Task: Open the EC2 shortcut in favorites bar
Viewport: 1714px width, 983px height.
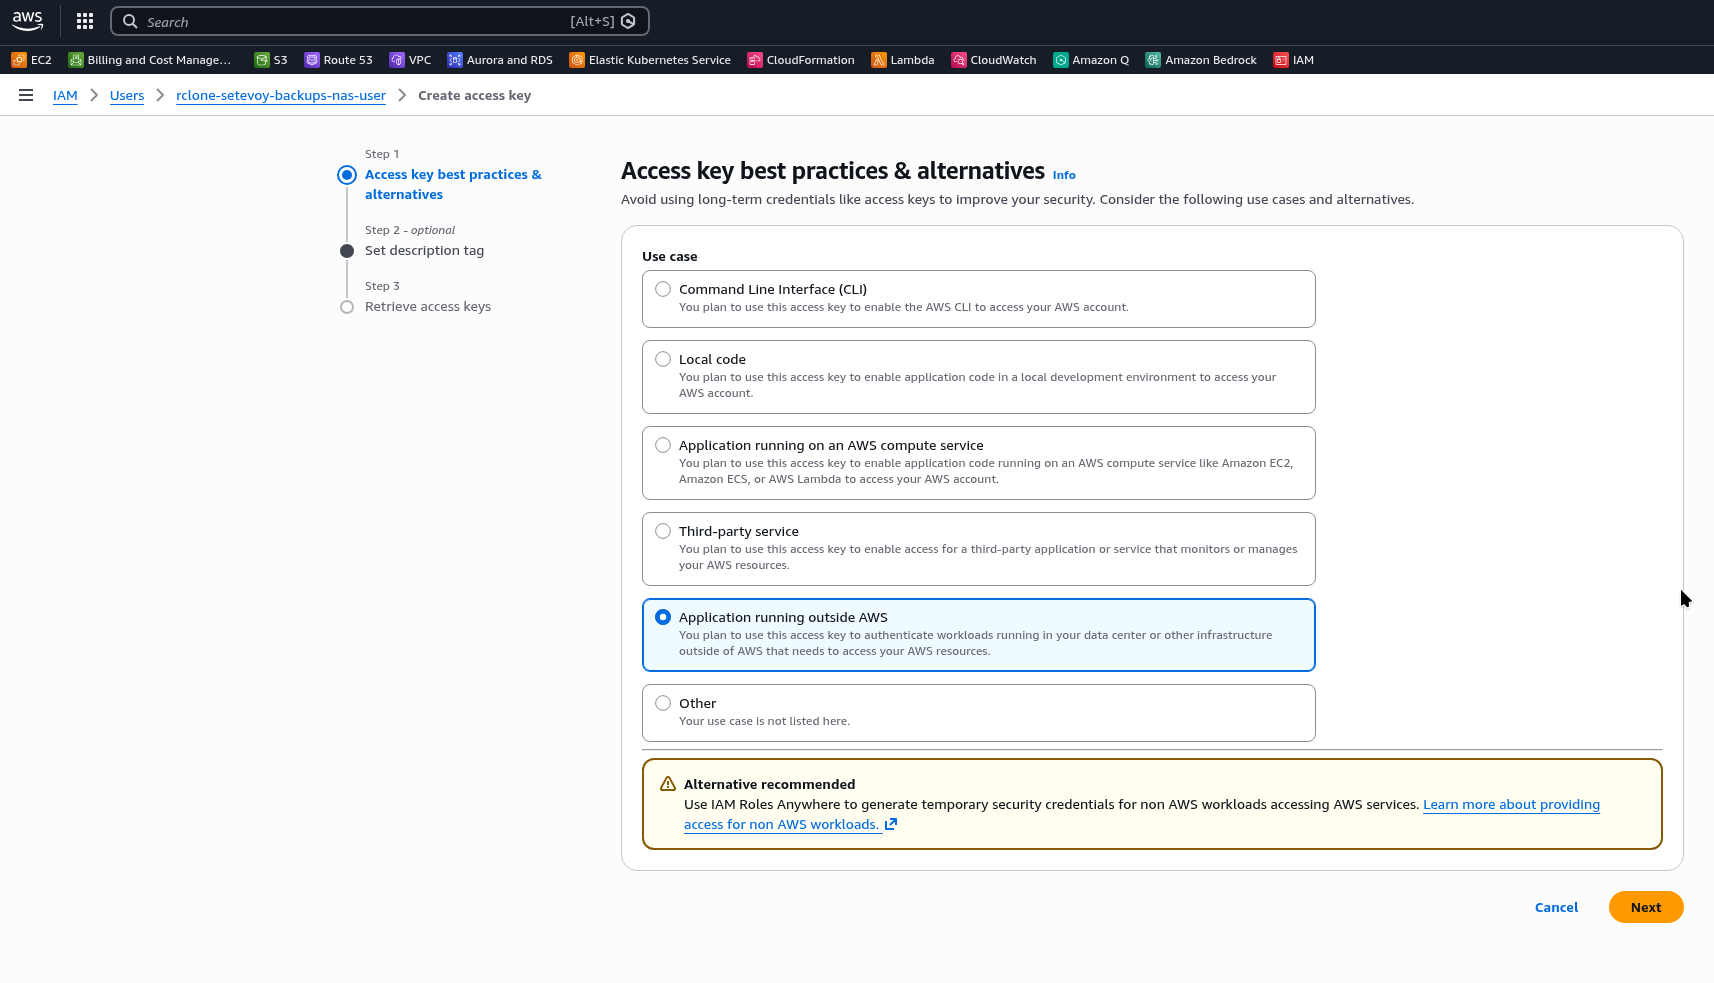Action: click(31, 60)
